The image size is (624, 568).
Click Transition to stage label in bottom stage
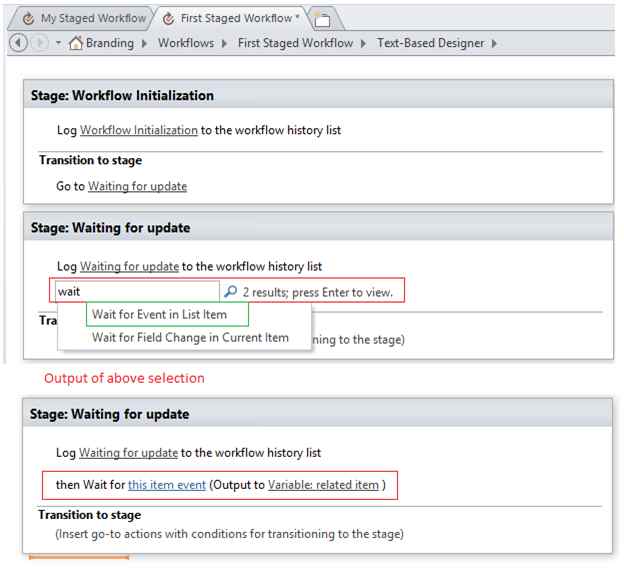[90, 515]
